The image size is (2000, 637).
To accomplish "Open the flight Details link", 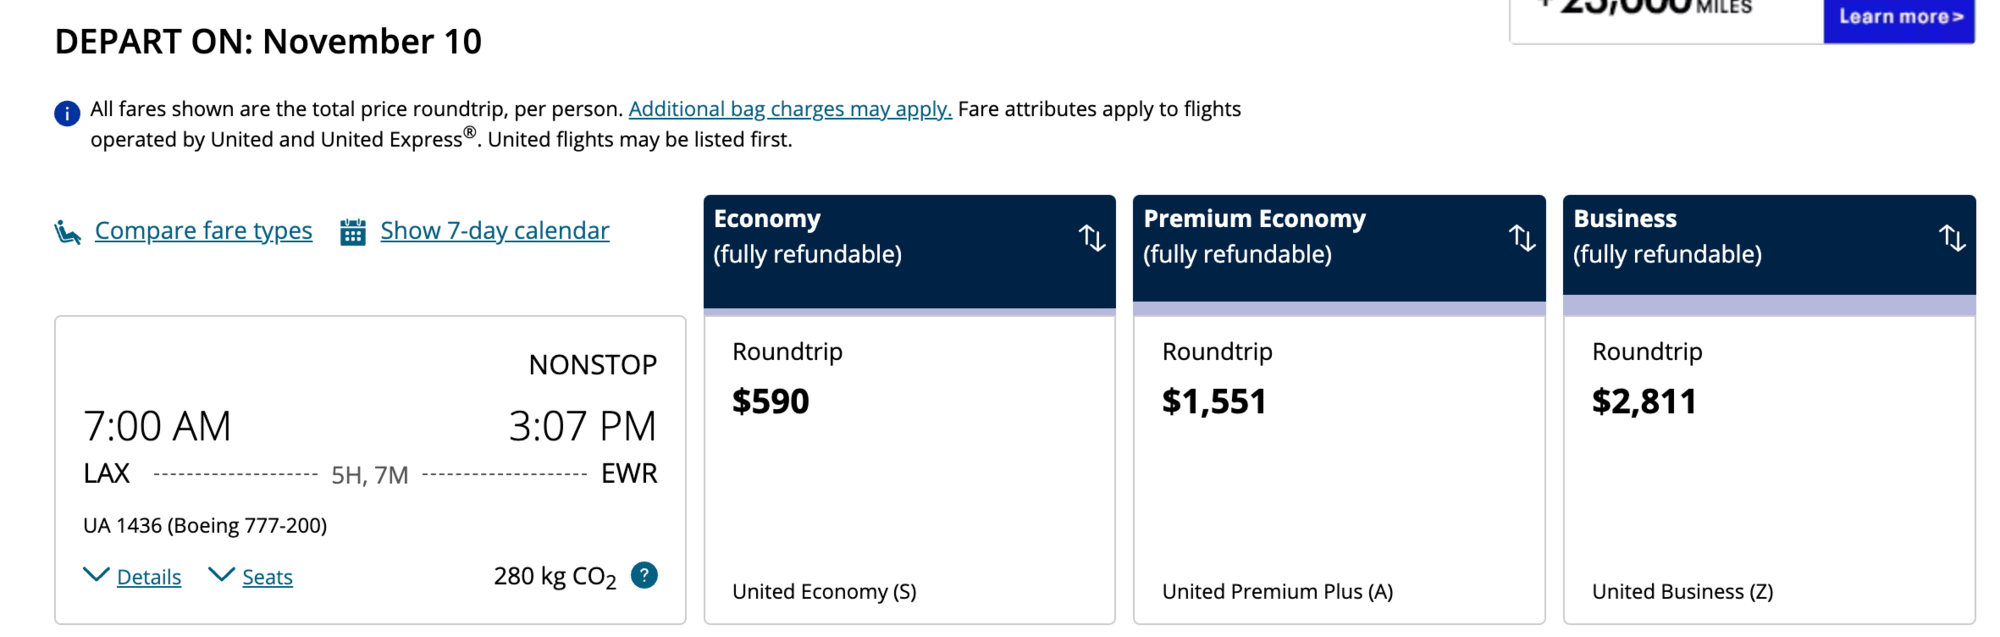I will pos(149,577).
